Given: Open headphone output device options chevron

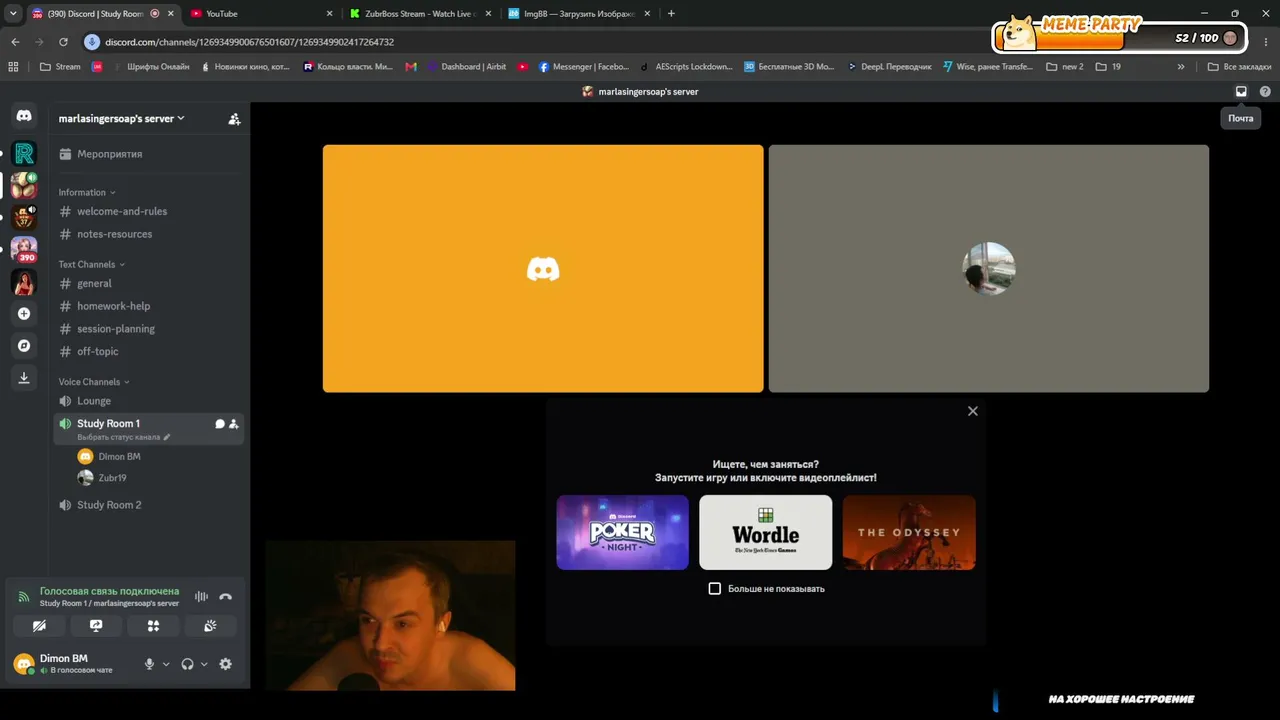Looking at the screenshot, I should 204,664.
